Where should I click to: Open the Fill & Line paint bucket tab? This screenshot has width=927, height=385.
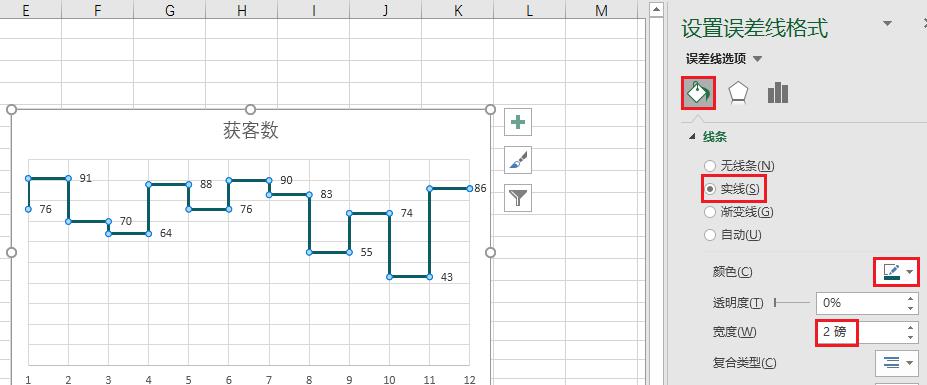[x=698, y=92]
